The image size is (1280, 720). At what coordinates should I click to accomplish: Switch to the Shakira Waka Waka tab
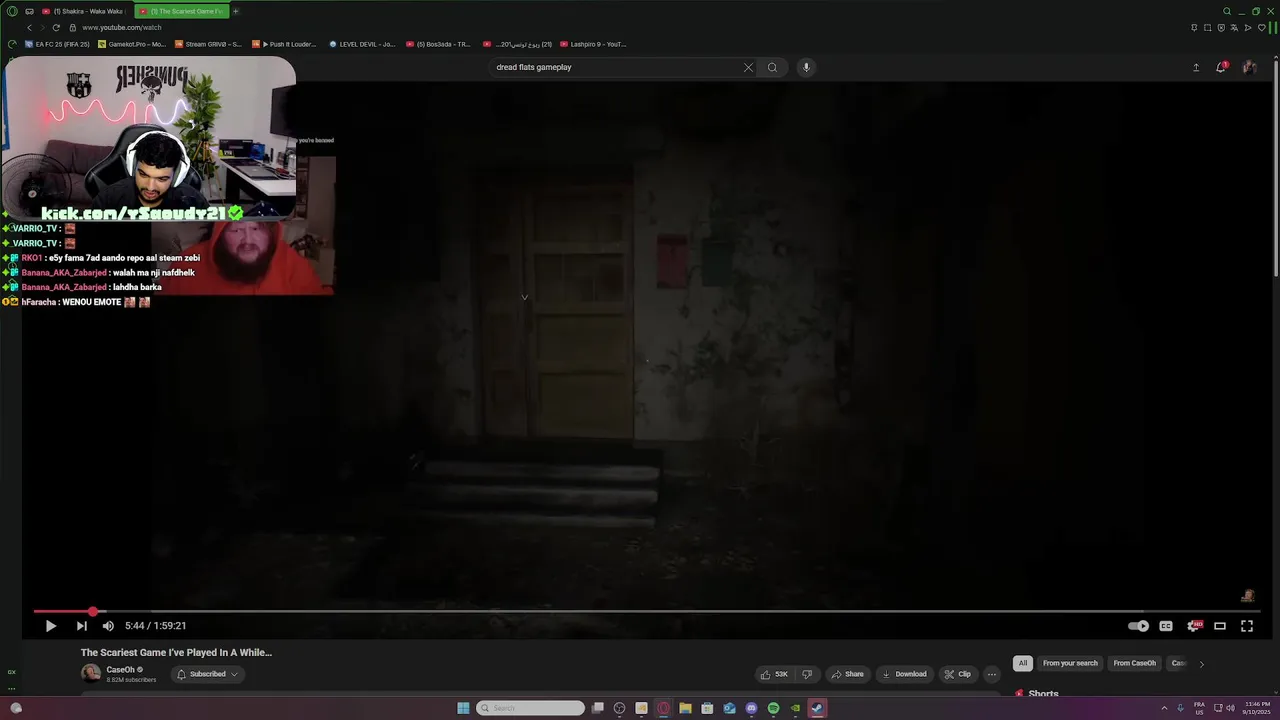[x=84, y=11]
